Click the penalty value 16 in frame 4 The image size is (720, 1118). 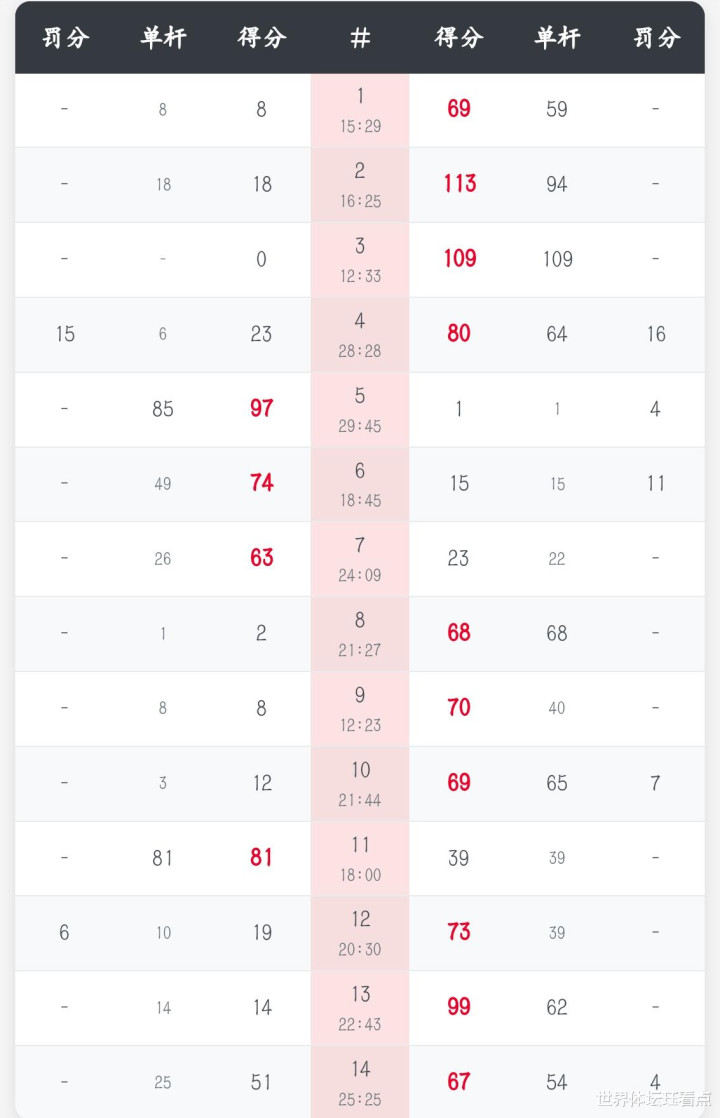coord(656,334)
